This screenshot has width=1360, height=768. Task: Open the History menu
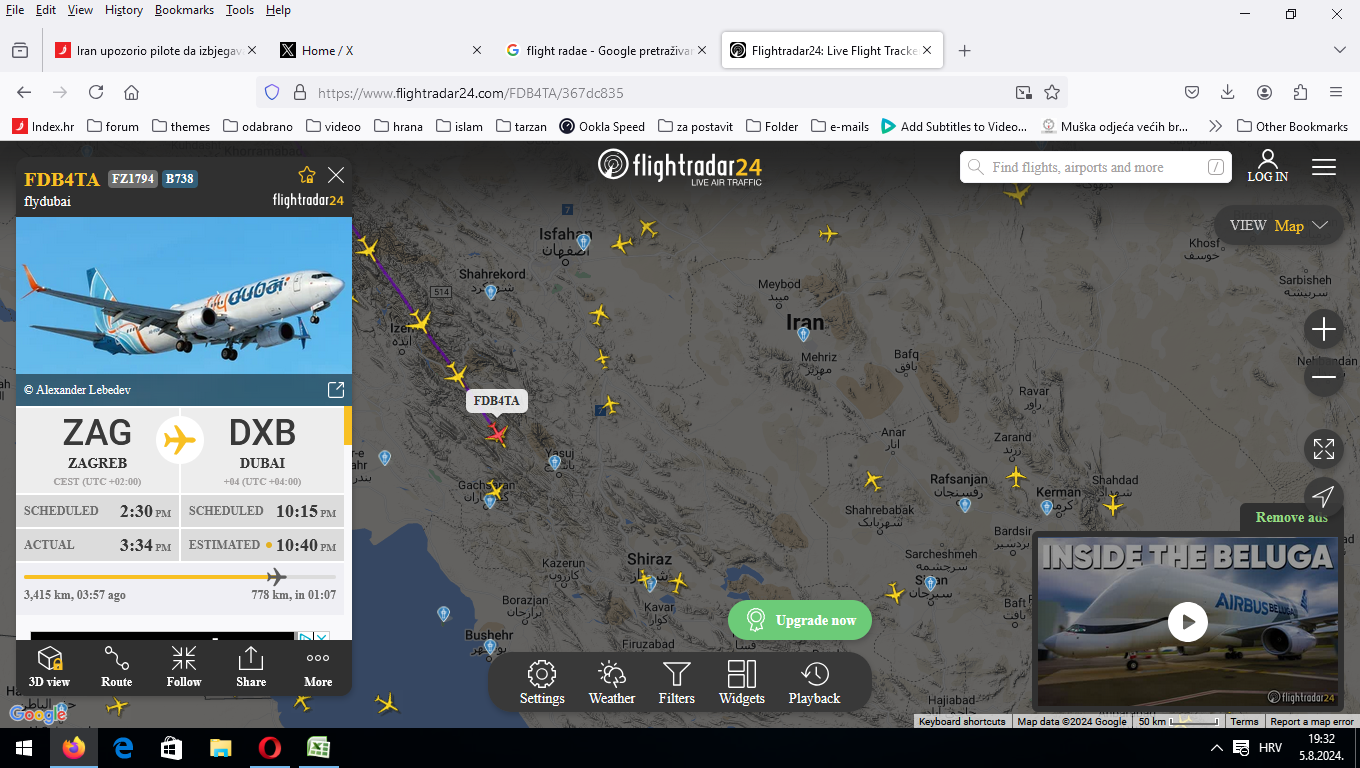point(124,10)
